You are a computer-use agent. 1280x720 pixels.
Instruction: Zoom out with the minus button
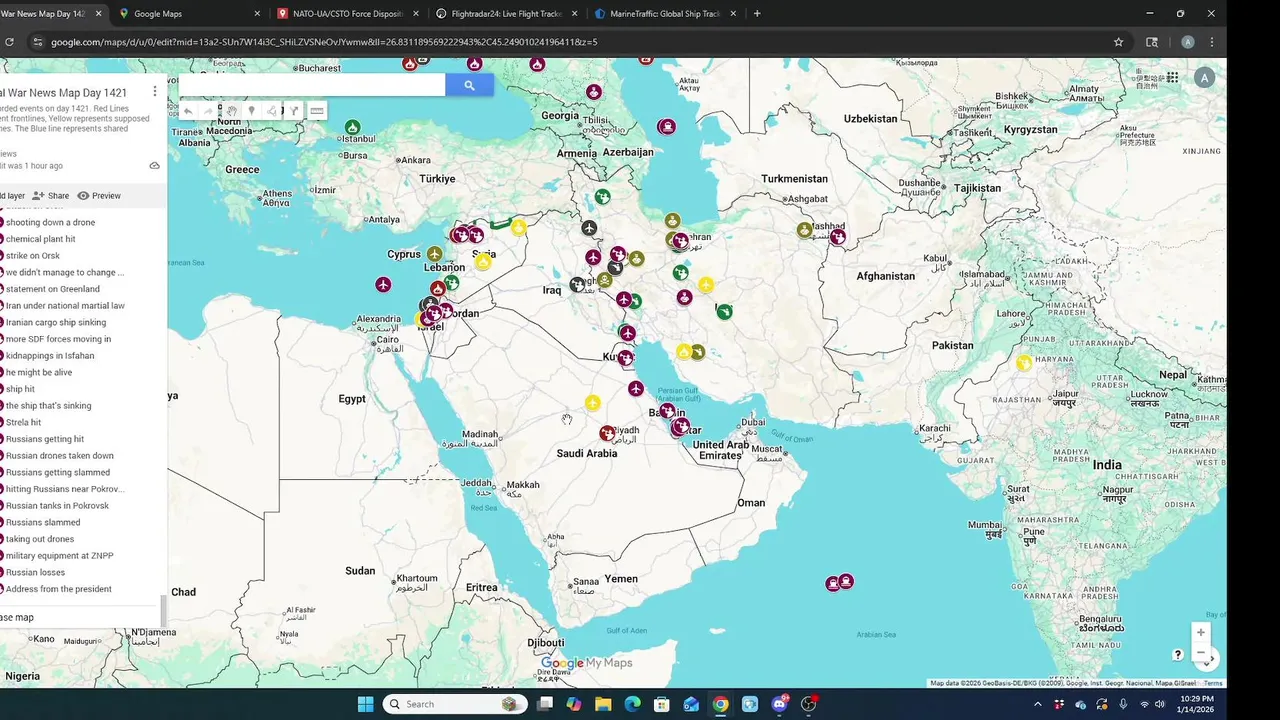click(1201, 652)
